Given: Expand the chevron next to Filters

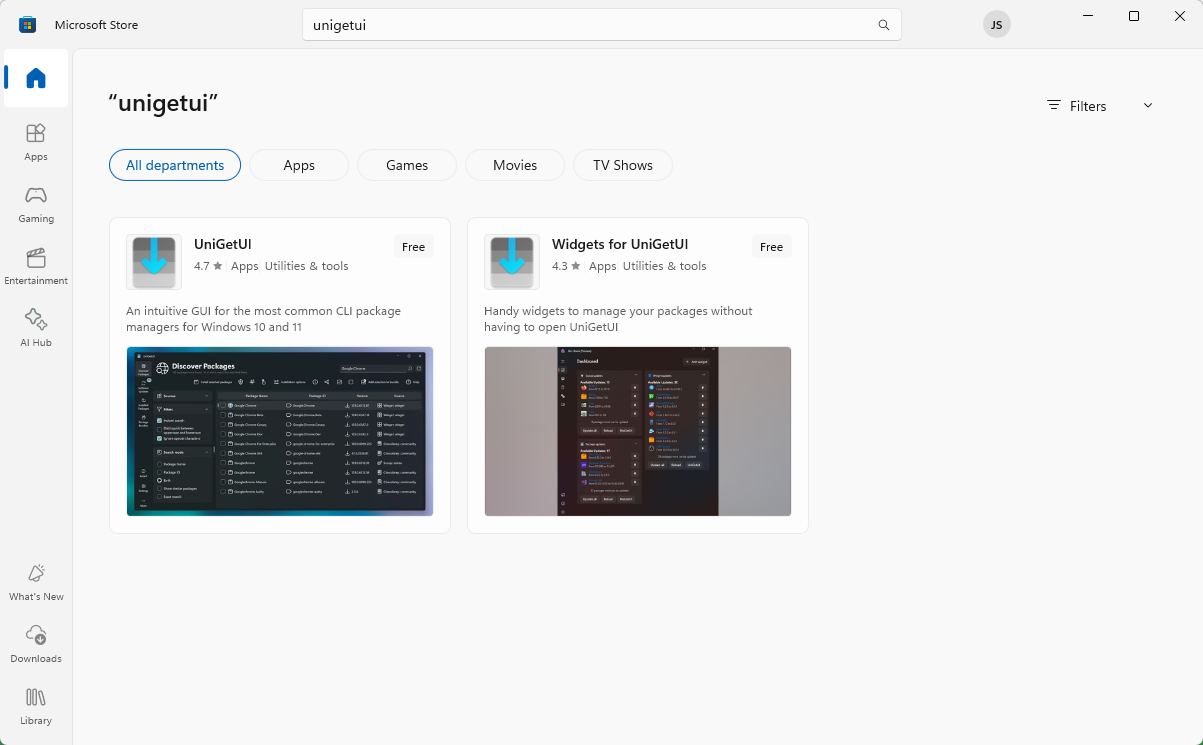Looking at the screenshot, I should [1147, 105].
